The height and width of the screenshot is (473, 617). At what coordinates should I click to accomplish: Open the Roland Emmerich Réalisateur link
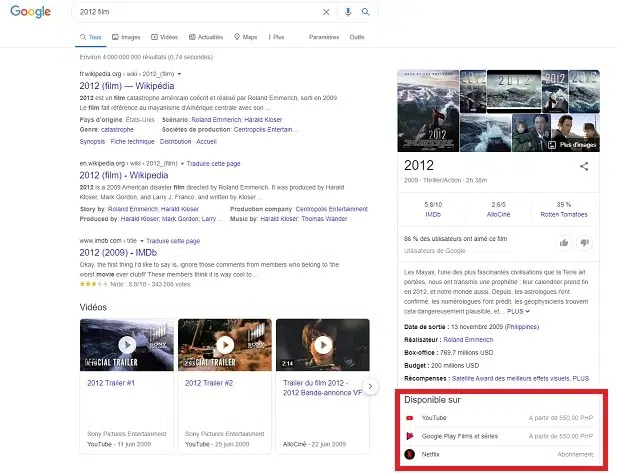(x=468, y=340)
